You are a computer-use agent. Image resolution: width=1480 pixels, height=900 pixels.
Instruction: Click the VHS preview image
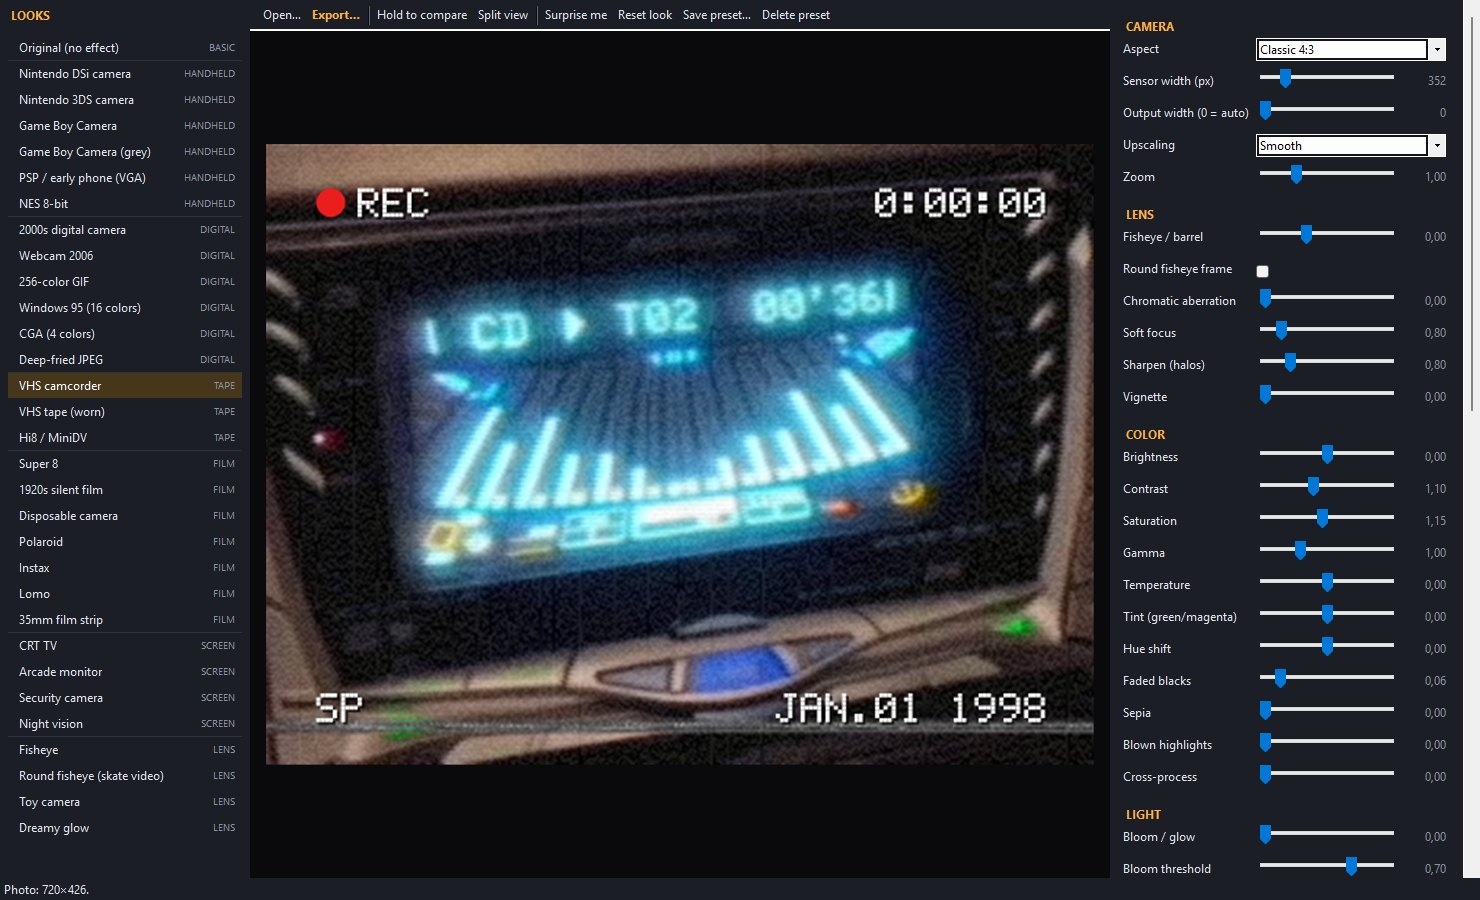point(680,455)
